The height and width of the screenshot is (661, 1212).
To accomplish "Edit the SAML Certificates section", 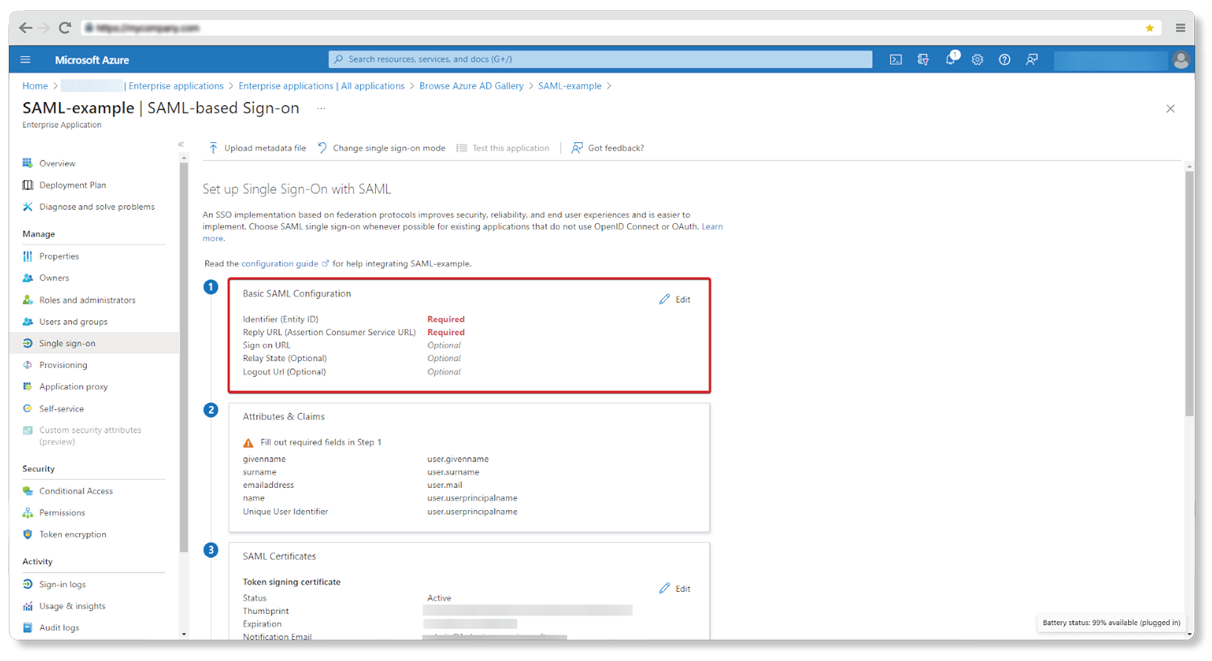I will pos(675,589).
